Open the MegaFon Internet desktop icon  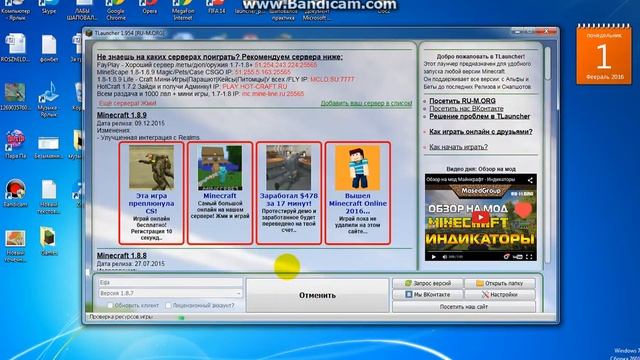tap(182, 11)
